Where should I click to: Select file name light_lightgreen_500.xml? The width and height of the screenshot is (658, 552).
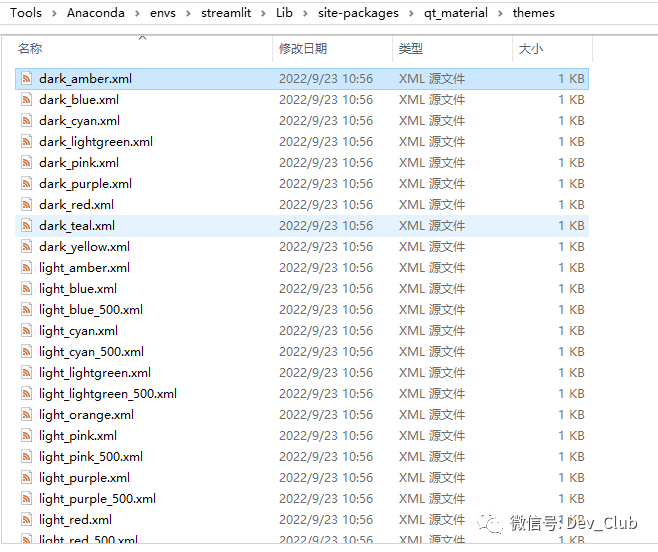point(108,393)
